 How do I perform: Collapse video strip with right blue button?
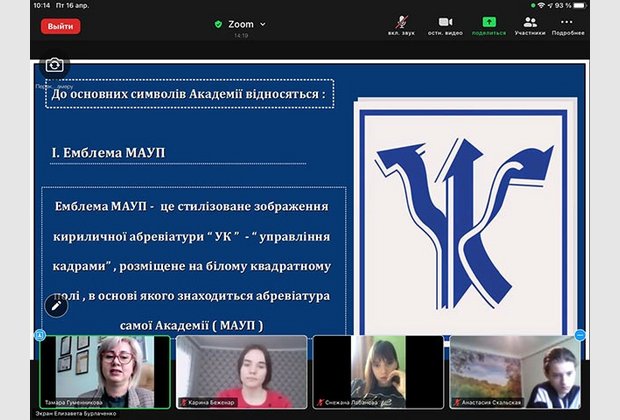click(580, 335)
